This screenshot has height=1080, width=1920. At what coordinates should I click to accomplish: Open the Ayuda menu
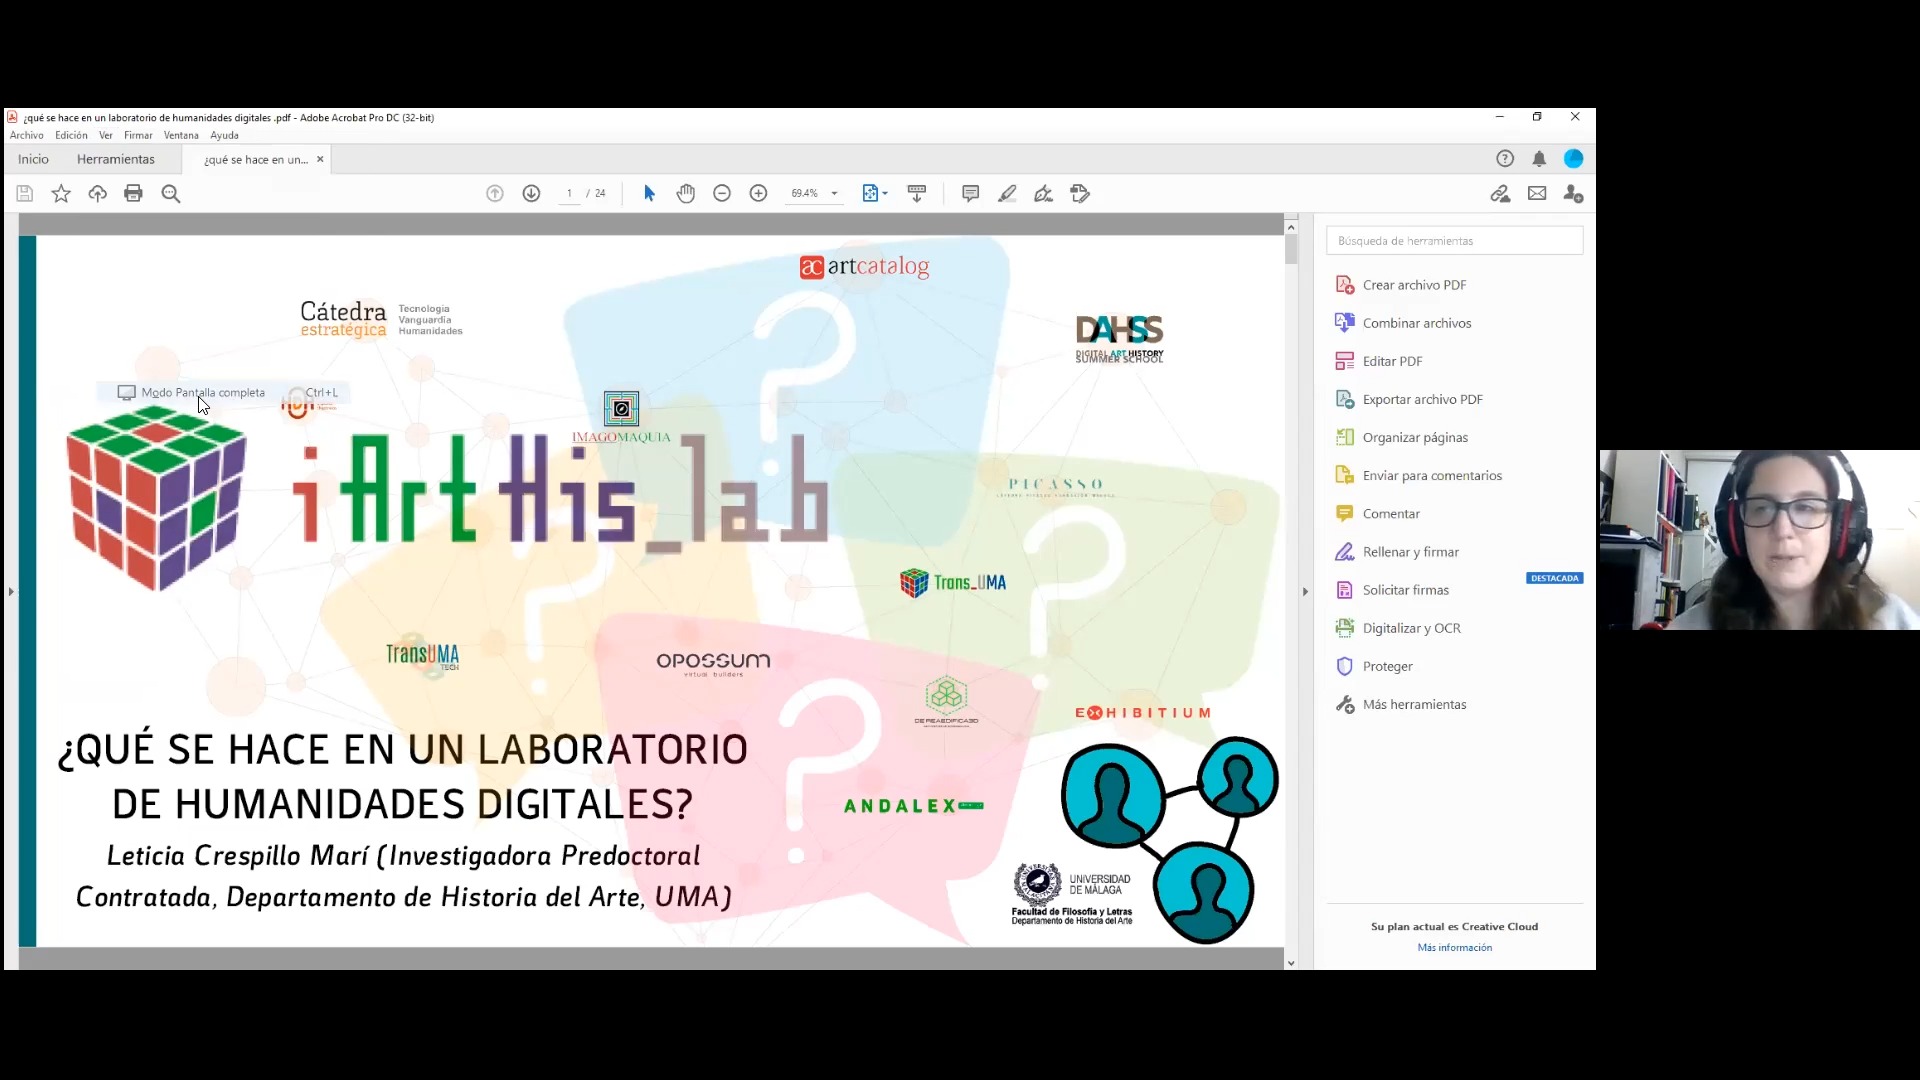click(x=224, y=136)
